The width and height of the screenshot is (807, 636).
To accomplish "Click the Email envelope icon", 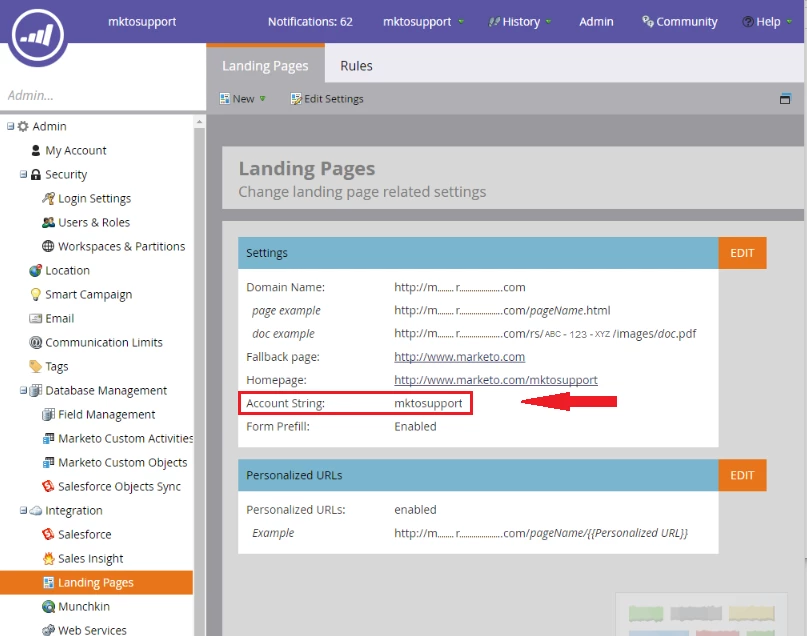I will (x=36, y=319).
